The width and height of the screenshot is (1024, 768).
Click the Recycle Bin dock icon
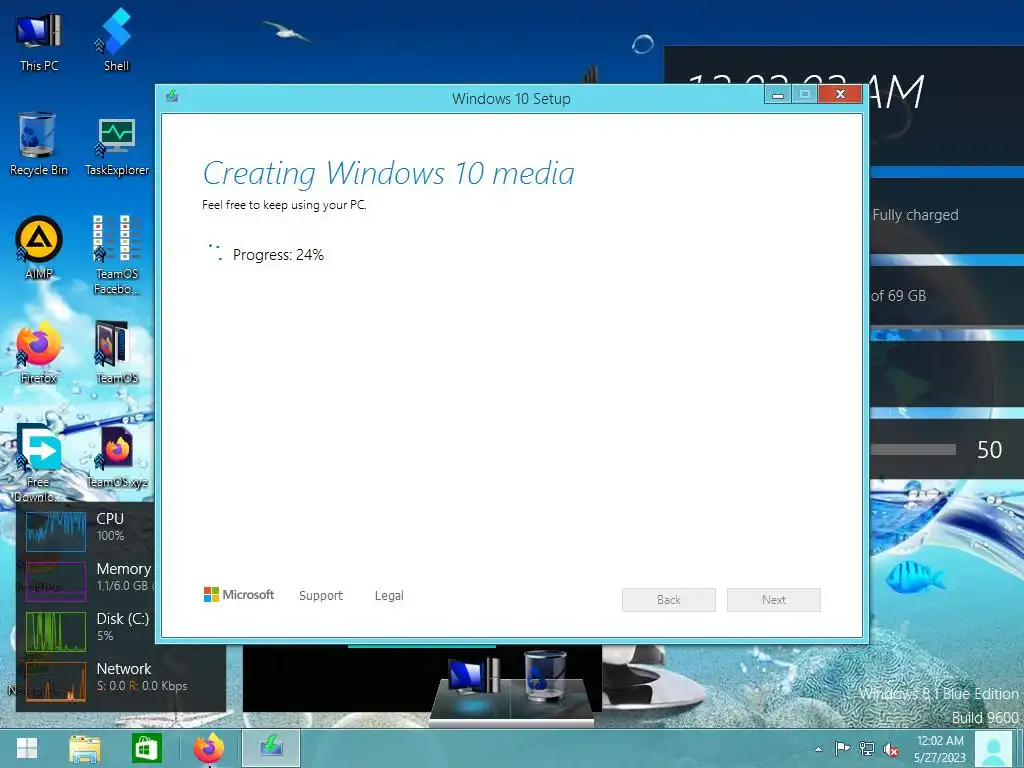[546, 676]
